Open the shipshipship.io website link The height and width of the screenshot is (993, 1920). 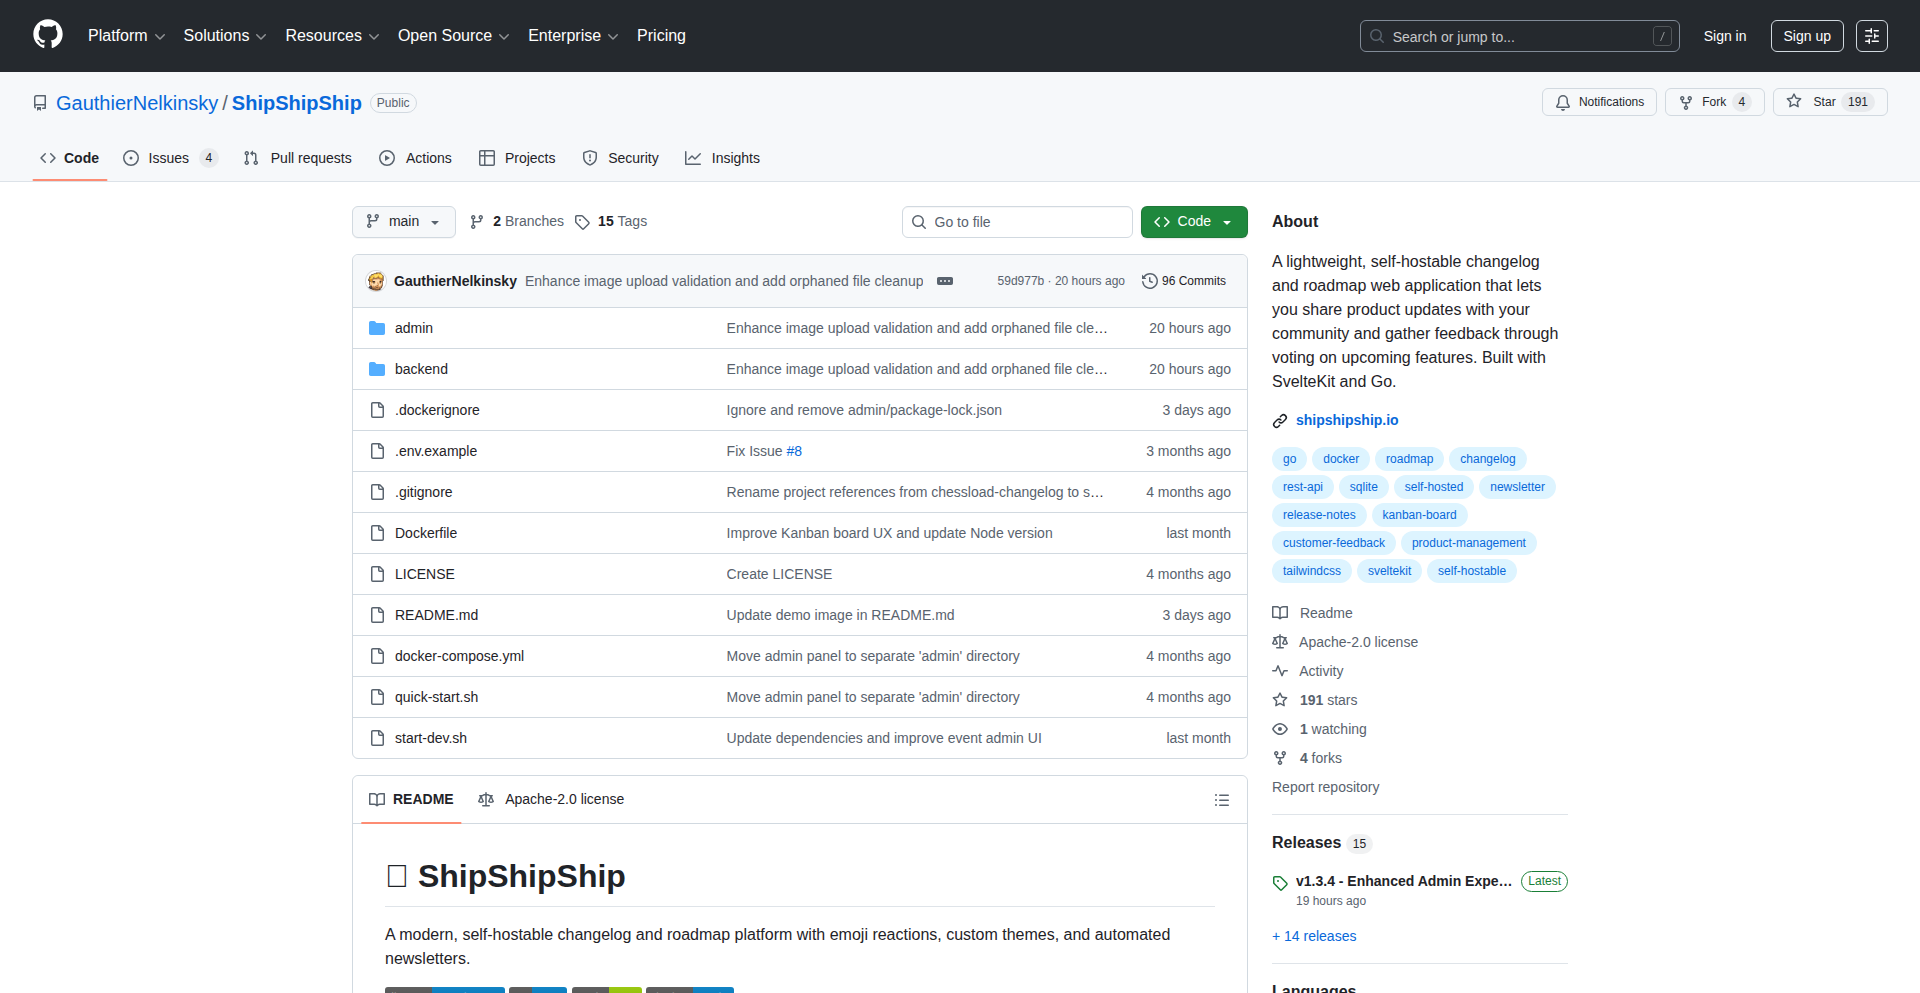coord(1347,421)
